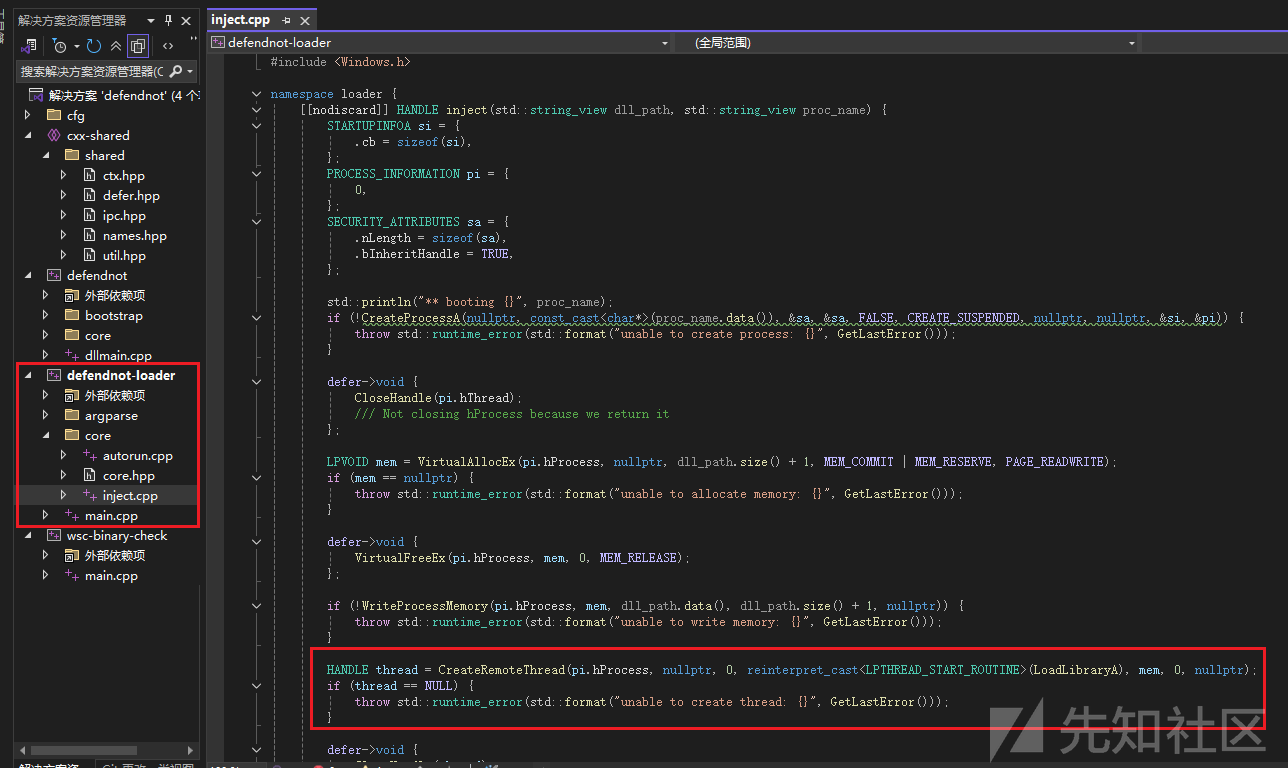
Task: Click the cfg folder icon
Action: (x=53, y=116)
